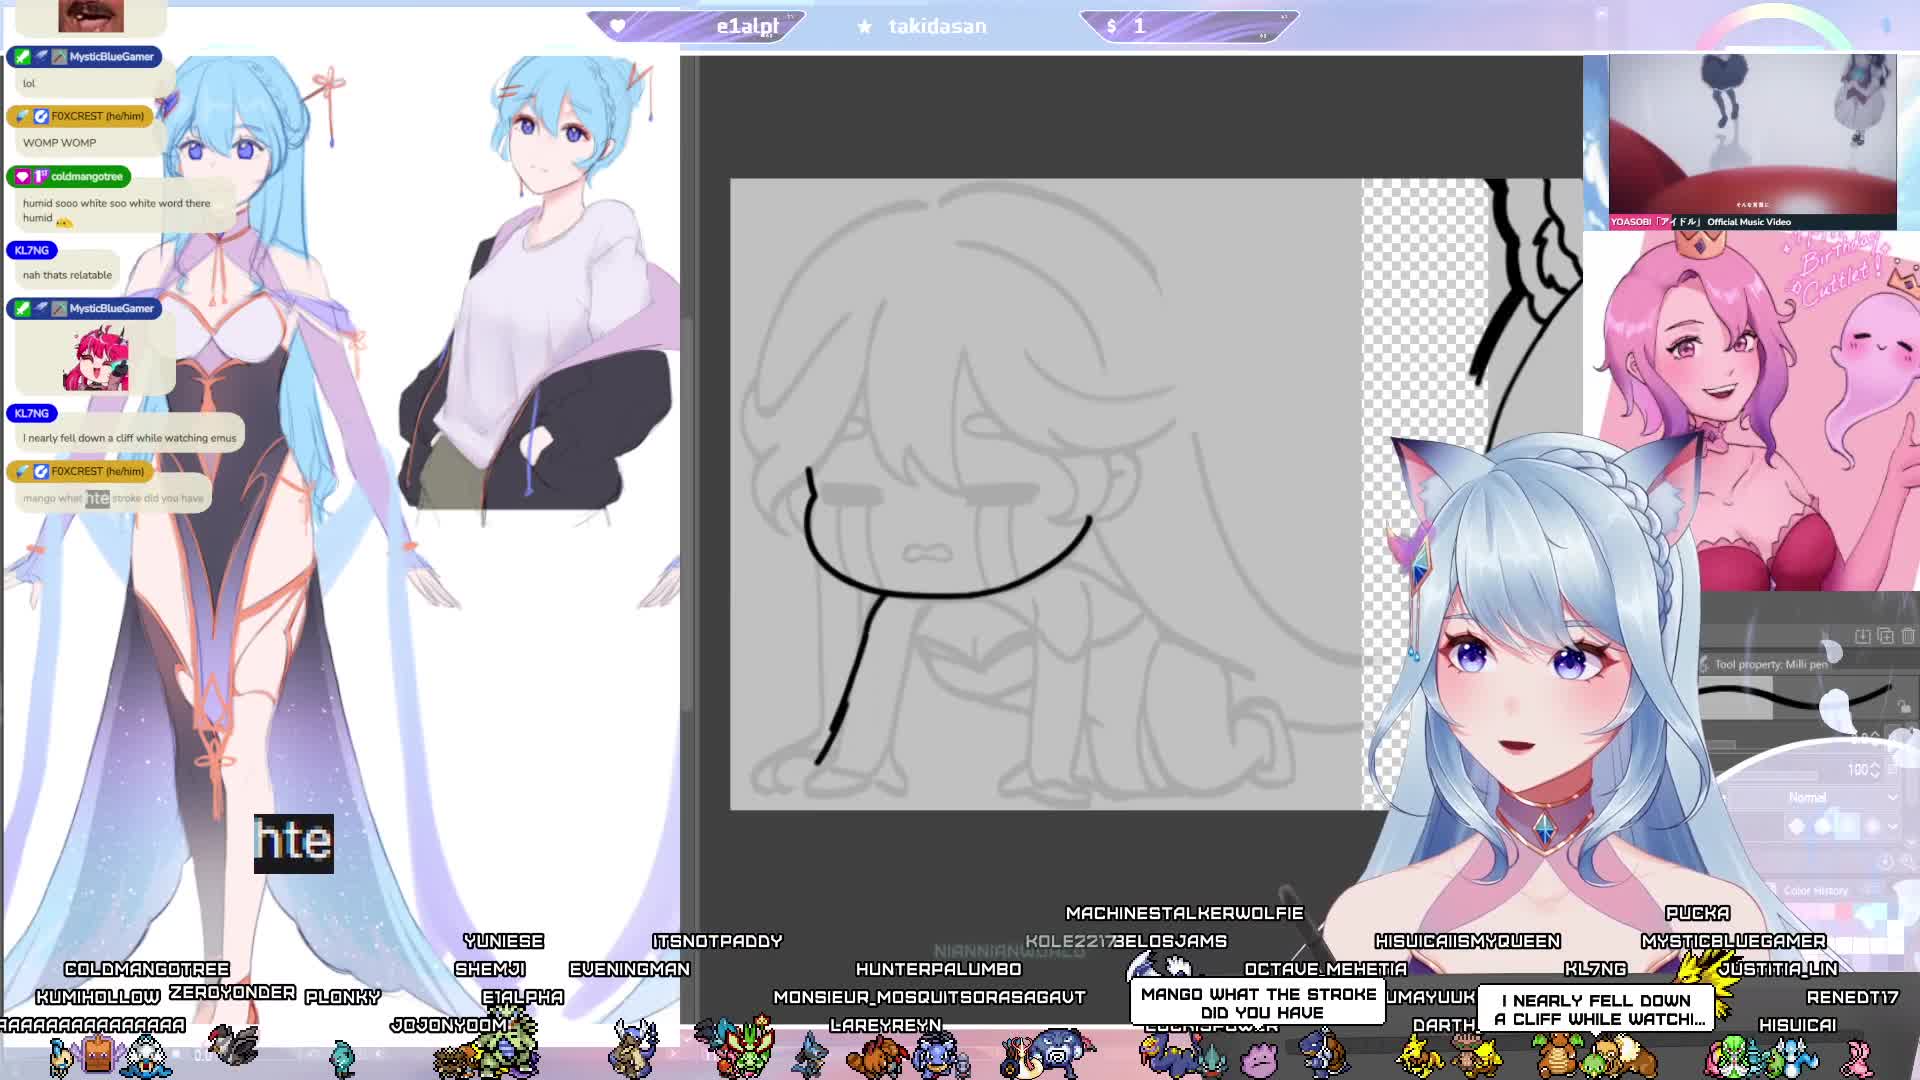
Task: Click the brush stroke preview of Milli pen
Action: (1795, 697)
